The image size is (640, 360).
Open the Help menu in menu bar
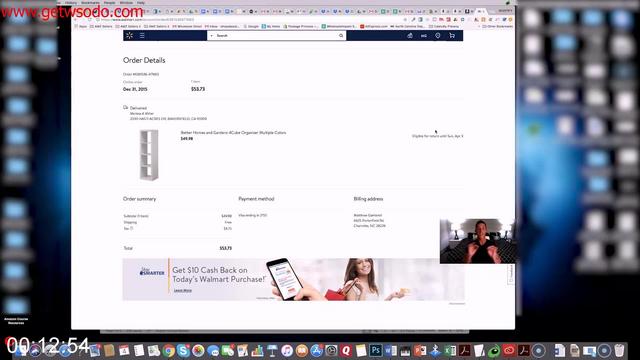pyautogui.click(x=141, y=2)
